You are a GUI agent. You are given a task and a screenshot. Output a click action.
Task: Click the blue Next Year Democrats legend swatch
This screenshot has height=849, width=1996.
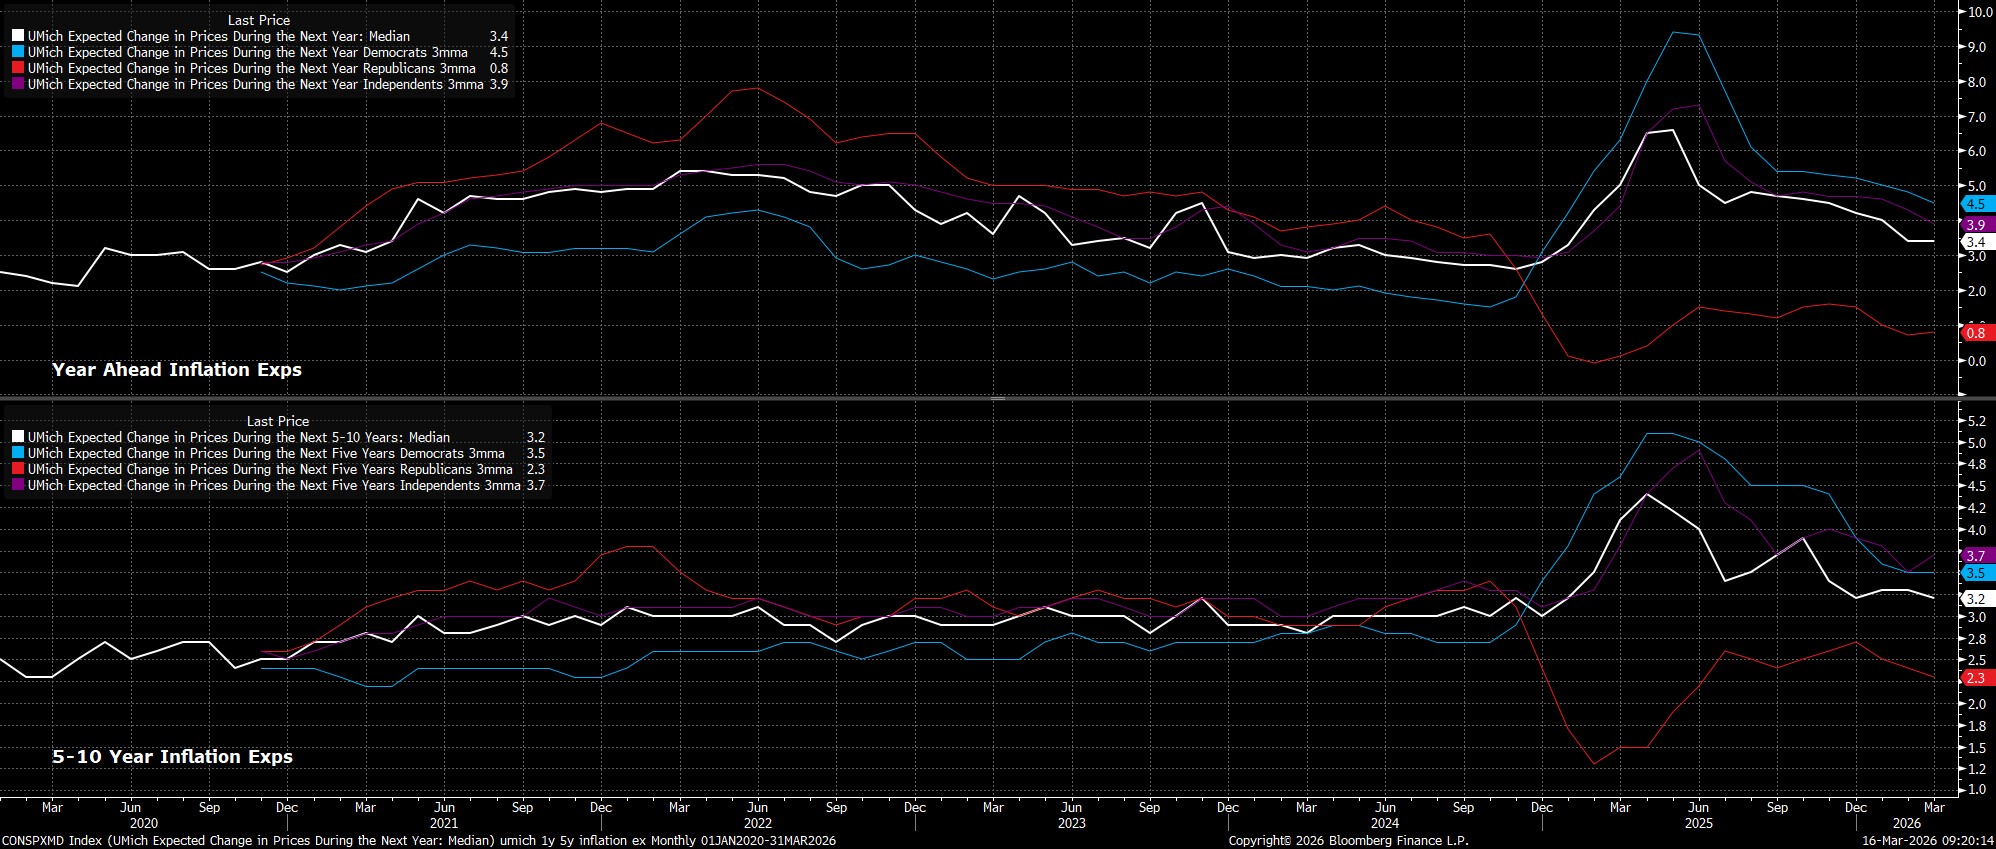click(x=18, y=53)
